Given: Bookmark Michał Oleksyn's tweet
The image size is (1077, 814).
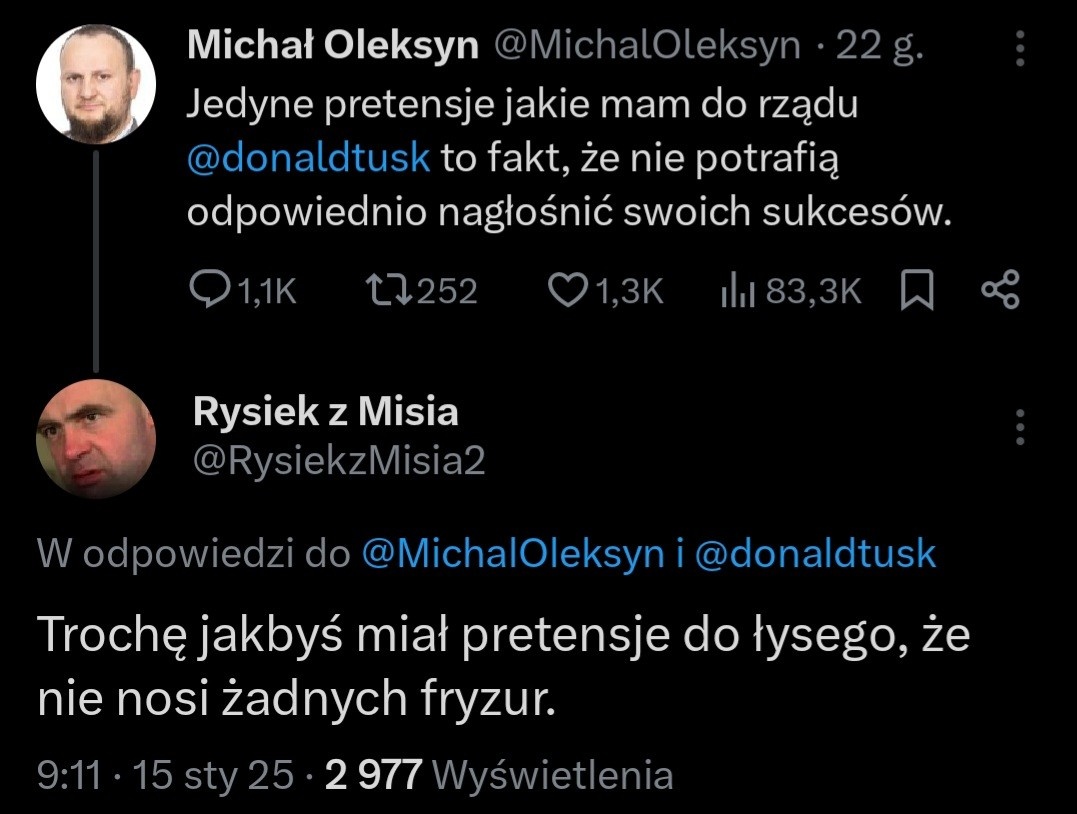Looking at the screenshot, I should (917, 291).
